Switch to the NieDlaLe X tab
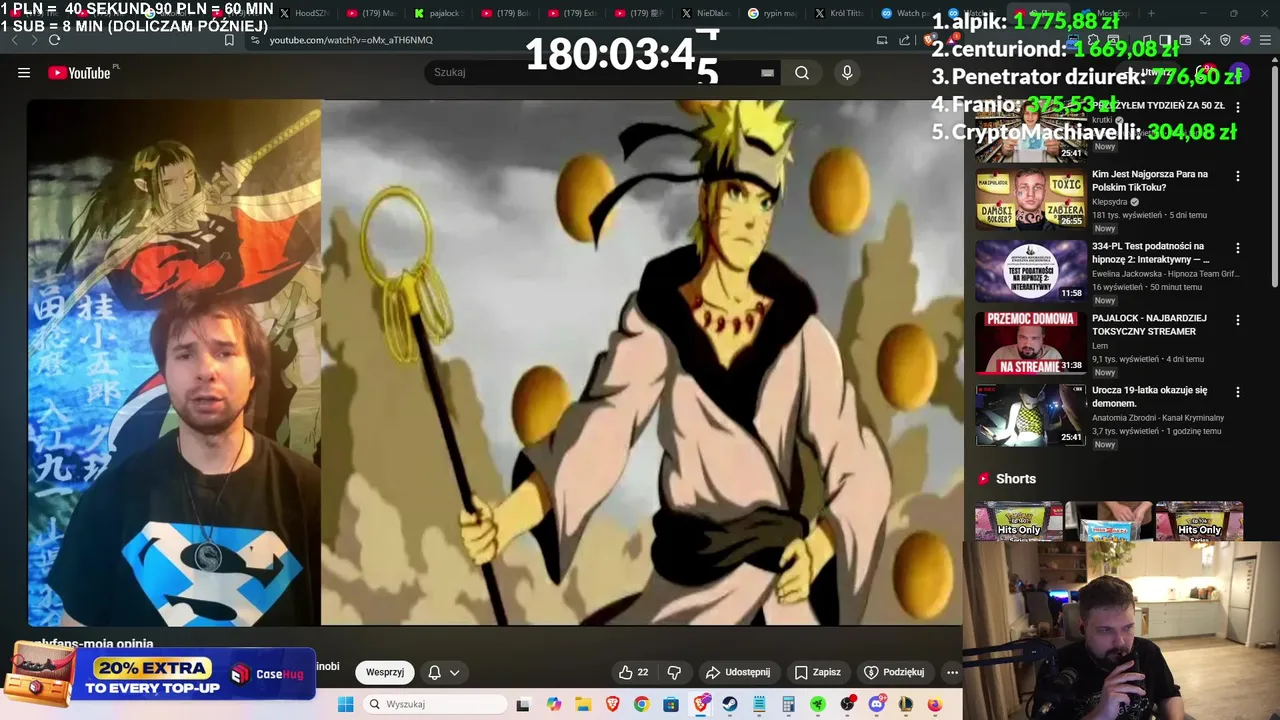1280x720 pixels. 706,13
